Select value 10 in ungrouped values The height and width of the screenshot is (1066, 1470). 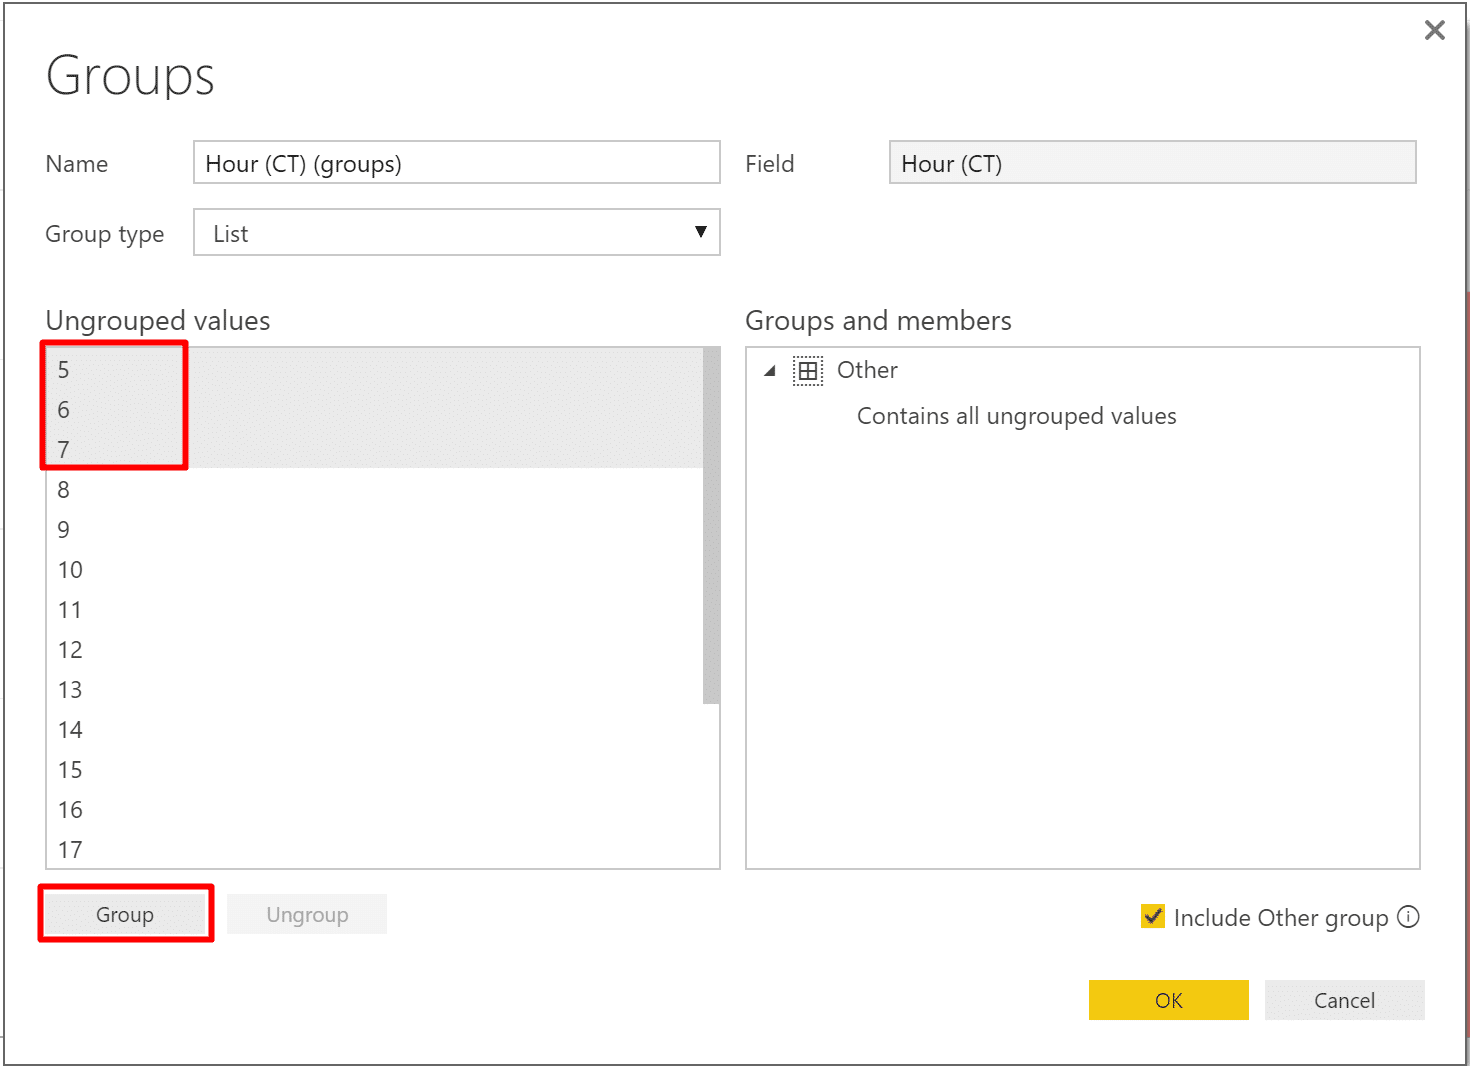(375, 570)
